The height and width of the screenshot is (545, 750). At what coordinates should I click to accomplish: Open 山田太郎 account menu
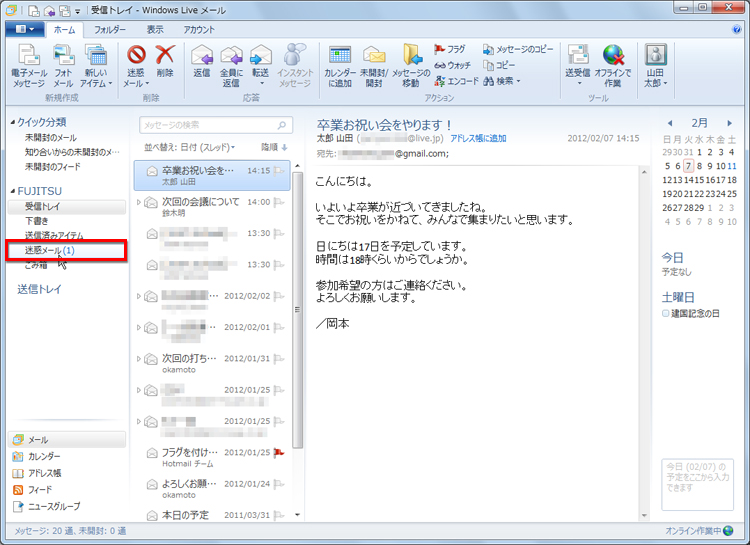655,66
